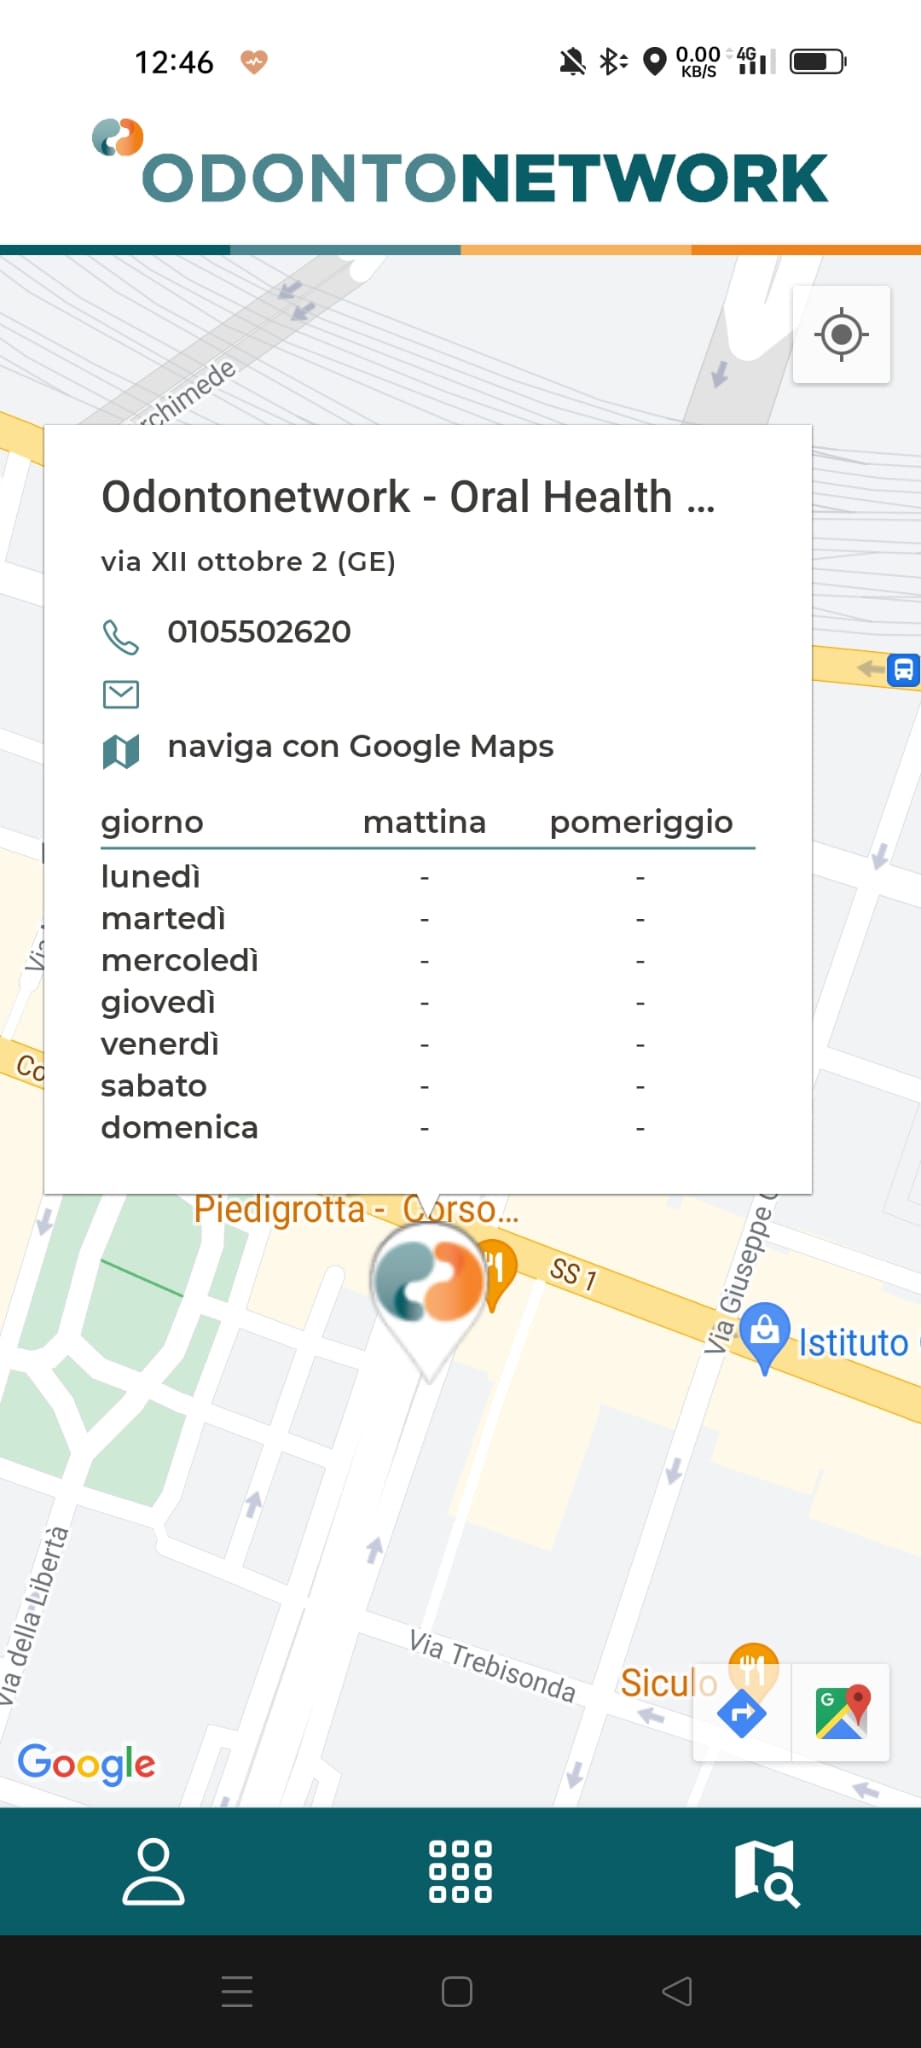Tap the mattina column header

click(x=424, y=822)
